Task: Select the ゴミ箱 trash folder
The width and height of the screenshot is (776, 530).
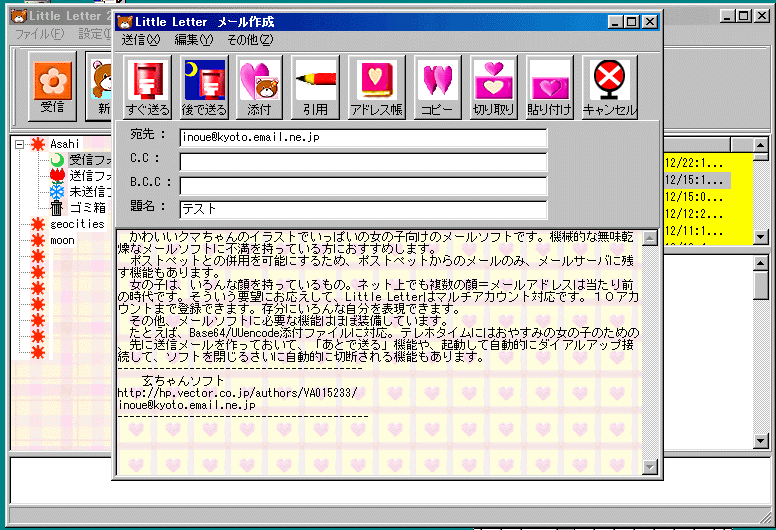Action: (88, 208)
